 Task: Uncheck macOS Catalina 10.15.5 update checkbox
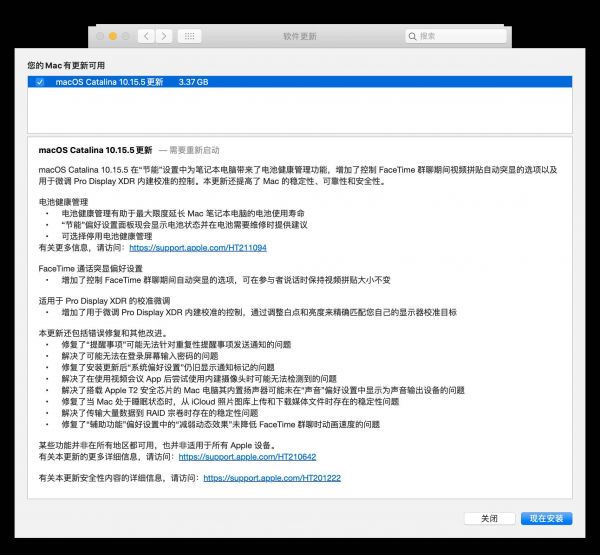(40, 82)
